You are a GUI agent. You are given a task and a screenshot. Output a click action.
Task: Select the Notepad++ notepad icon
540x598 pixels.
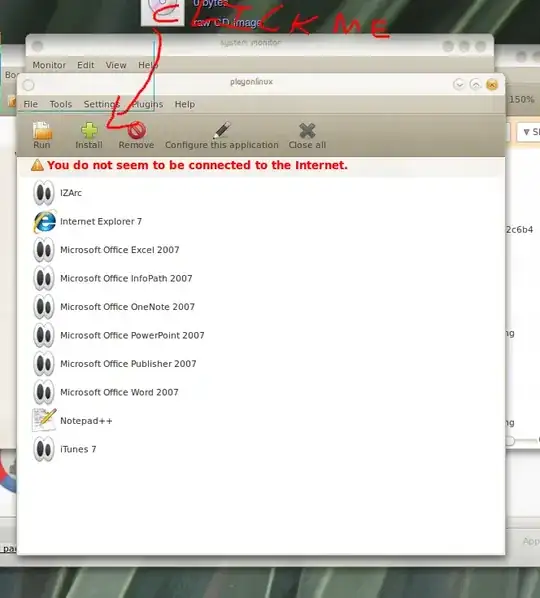[x=44, y=420]
